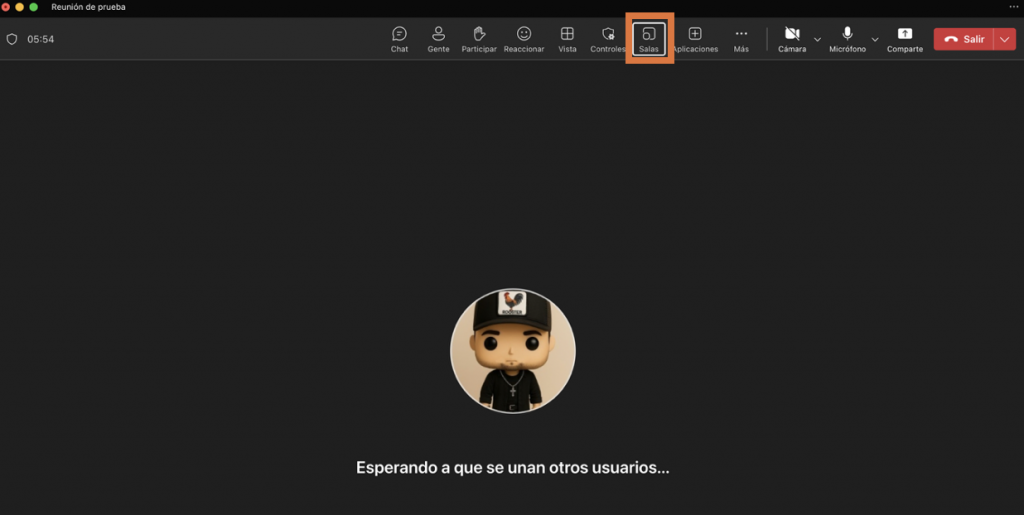
Task: Click the shield security icon
Action: pyautogui.click(x=12, y=39)
